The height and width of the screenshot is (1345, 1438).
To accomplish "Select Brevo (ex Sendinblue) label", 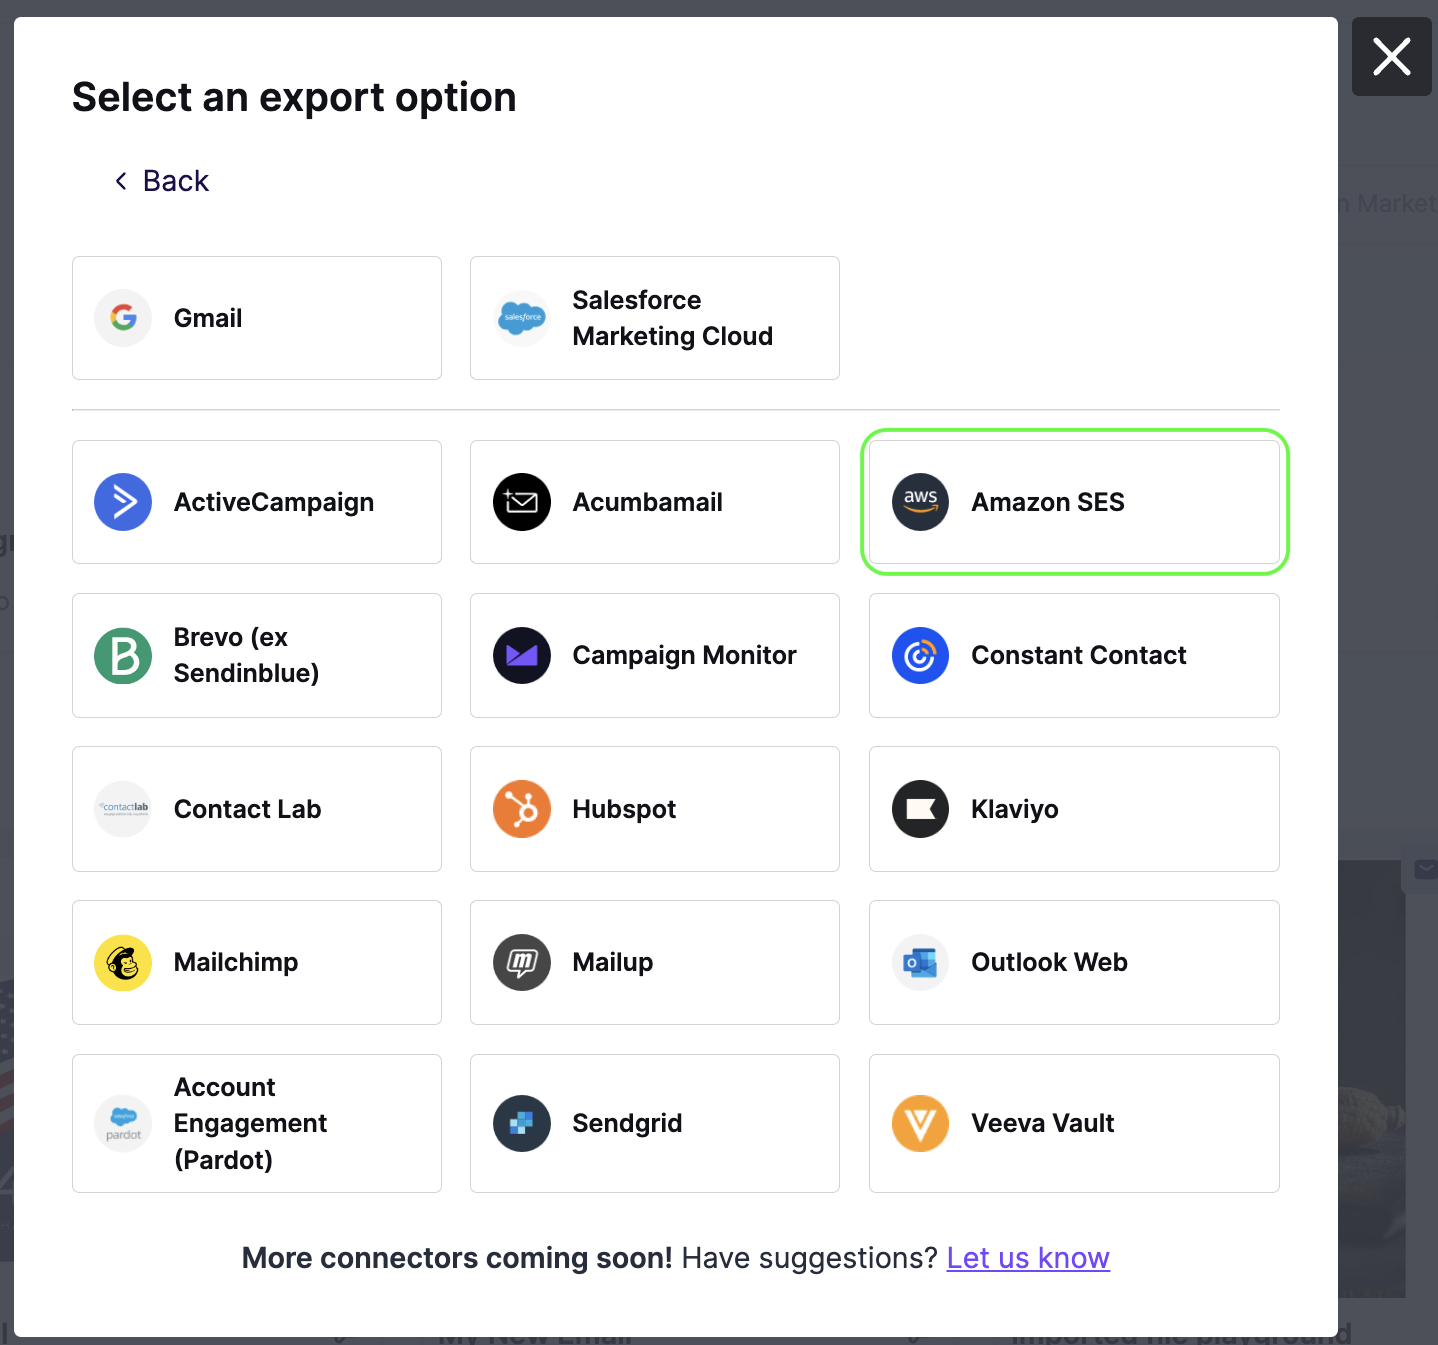I will [246, 655].
